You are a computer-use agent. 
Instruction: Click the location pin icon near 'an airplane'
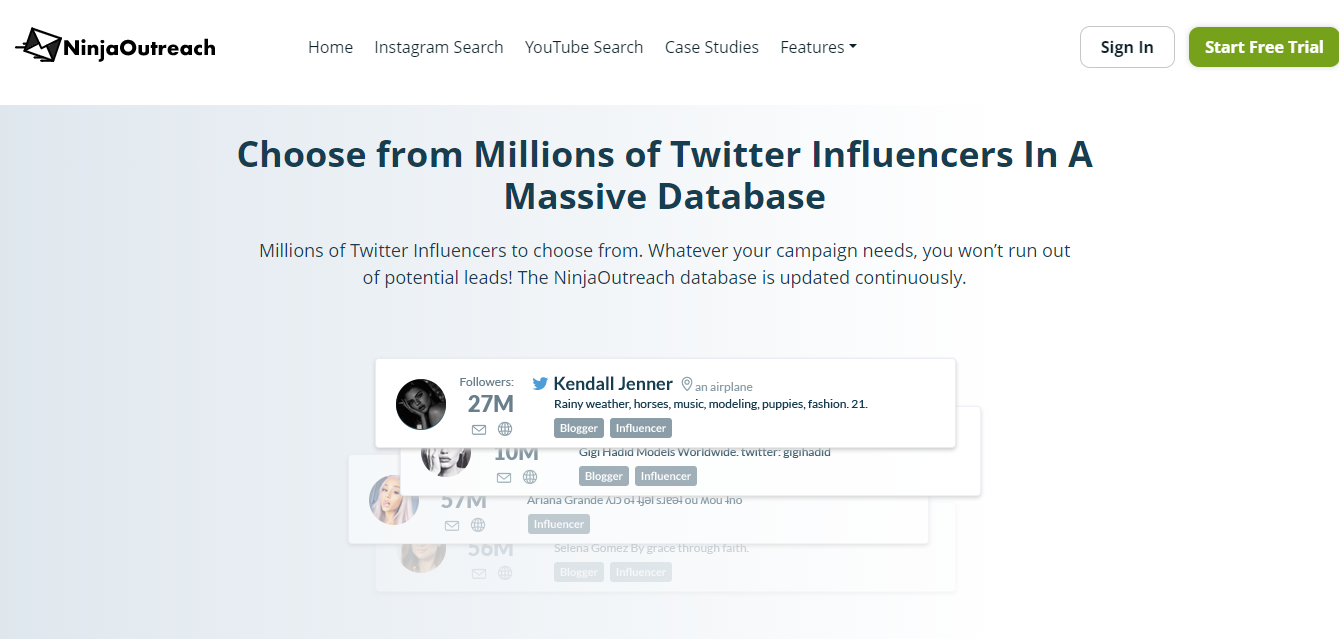[x=687, y=384]
